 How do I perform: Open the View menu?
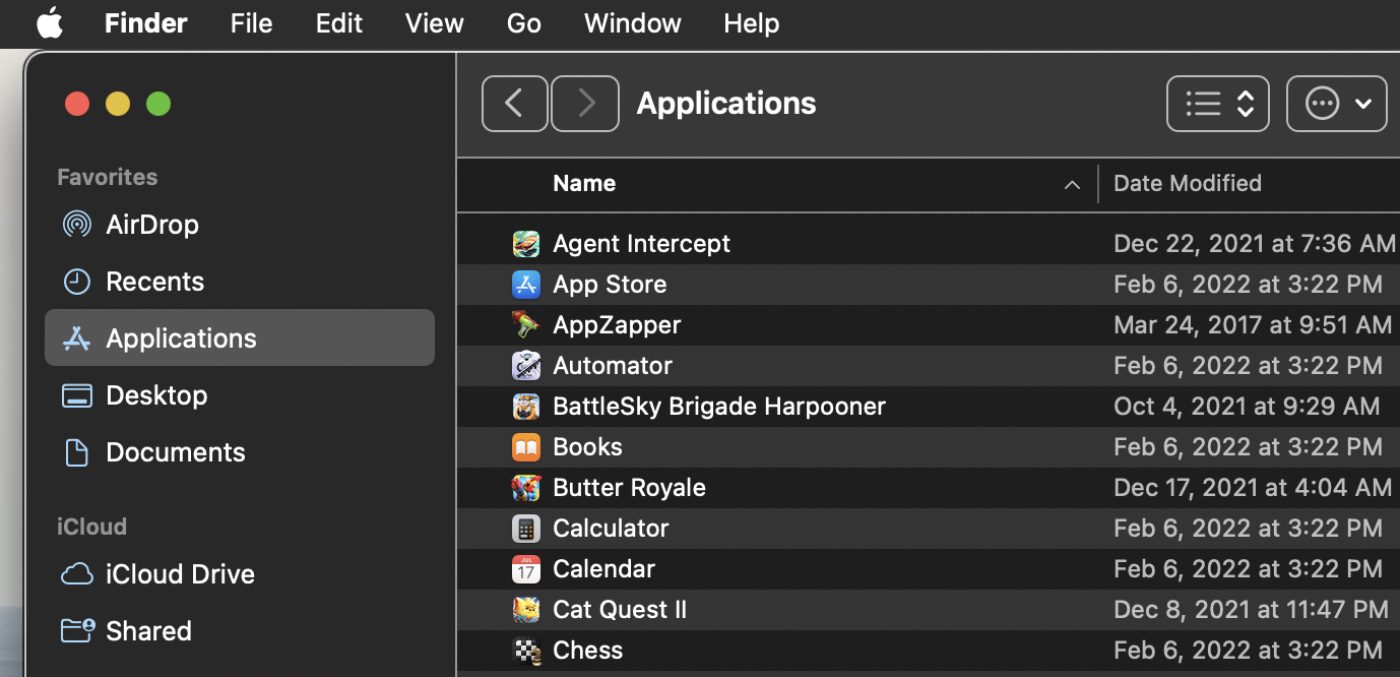[x=434, y=23]
